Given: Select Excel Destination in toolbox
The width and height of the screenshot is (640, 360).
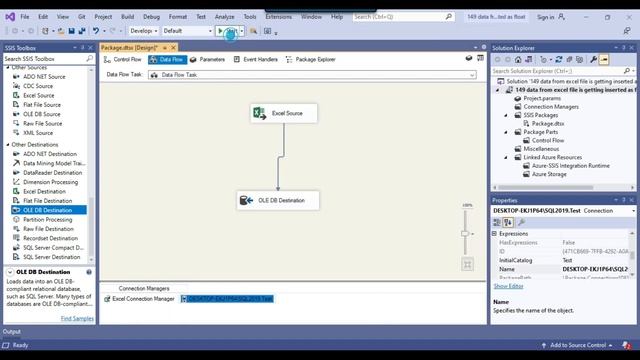Looking at the screenshot, I should coord(44,191).
